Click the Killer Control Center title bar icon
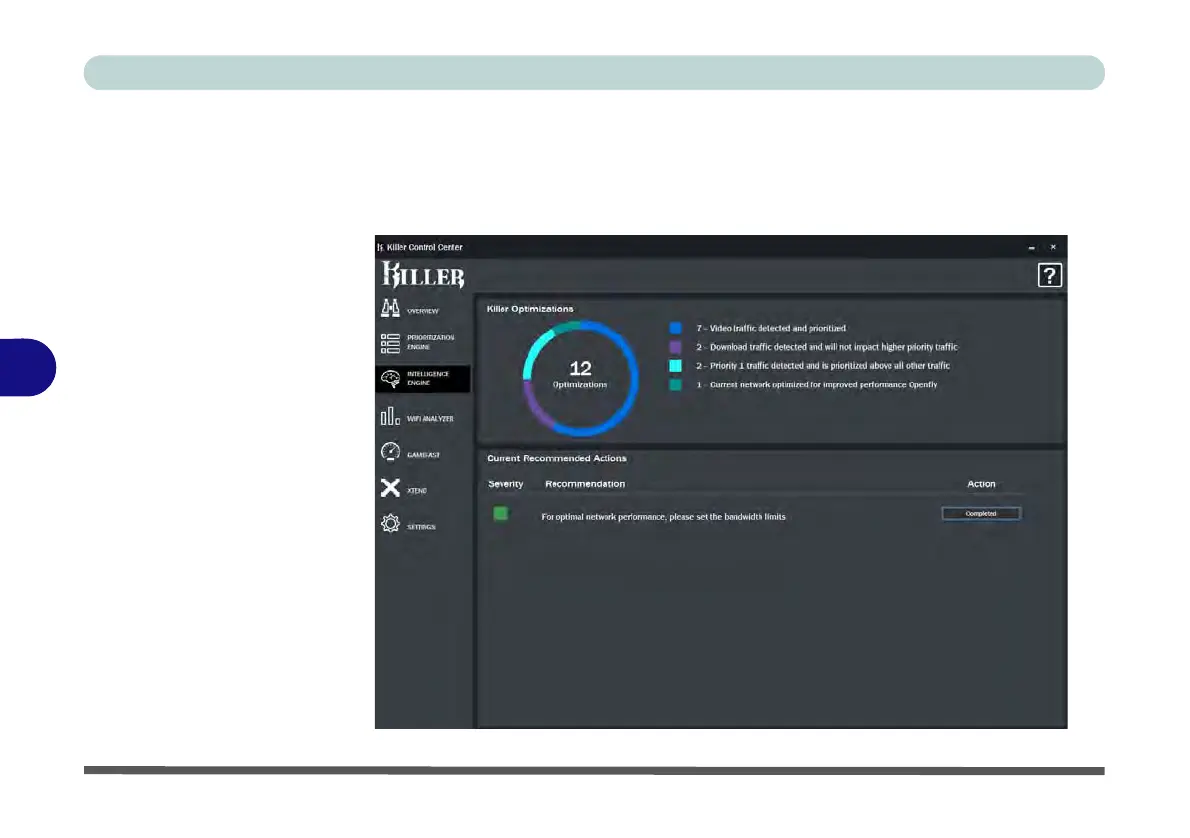This screenshot has width=1190, height=838. coord(380,247)
